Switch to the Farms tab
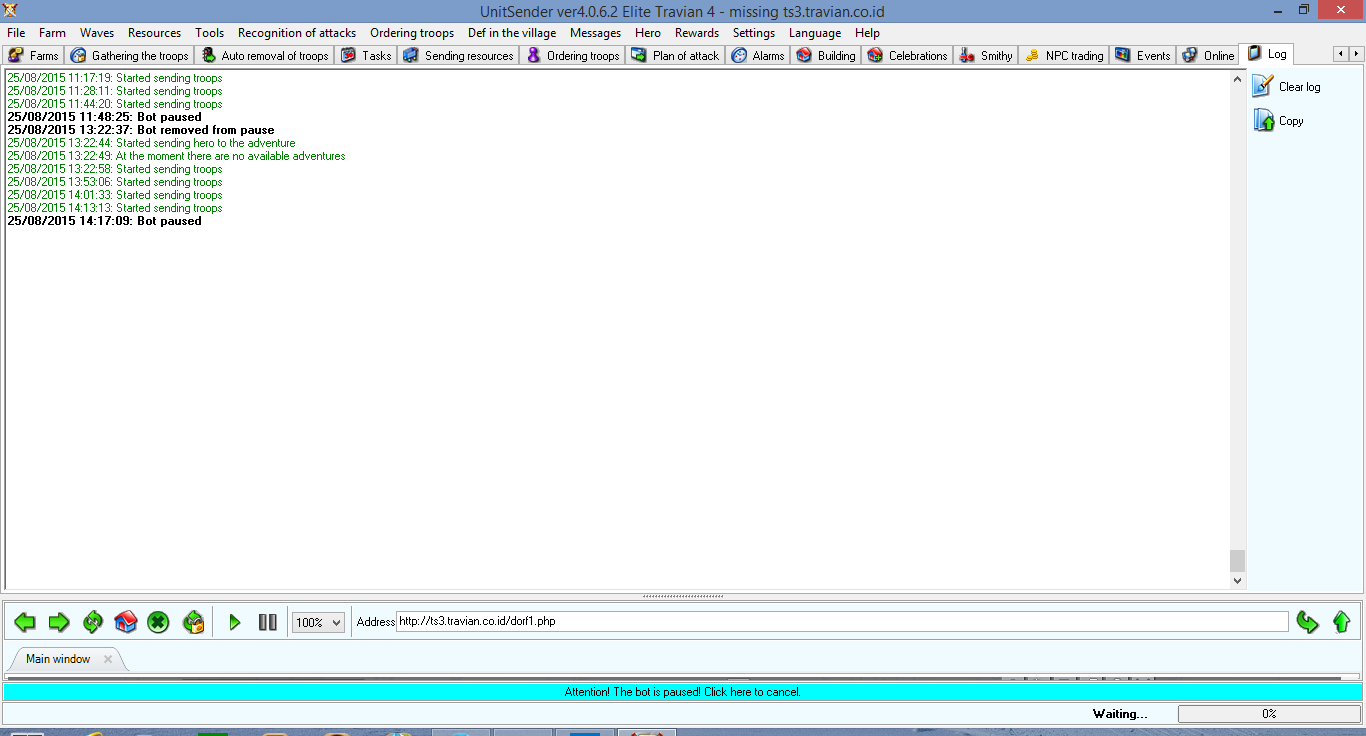This screenshot has width=1366, height=736. click(33, 56)
